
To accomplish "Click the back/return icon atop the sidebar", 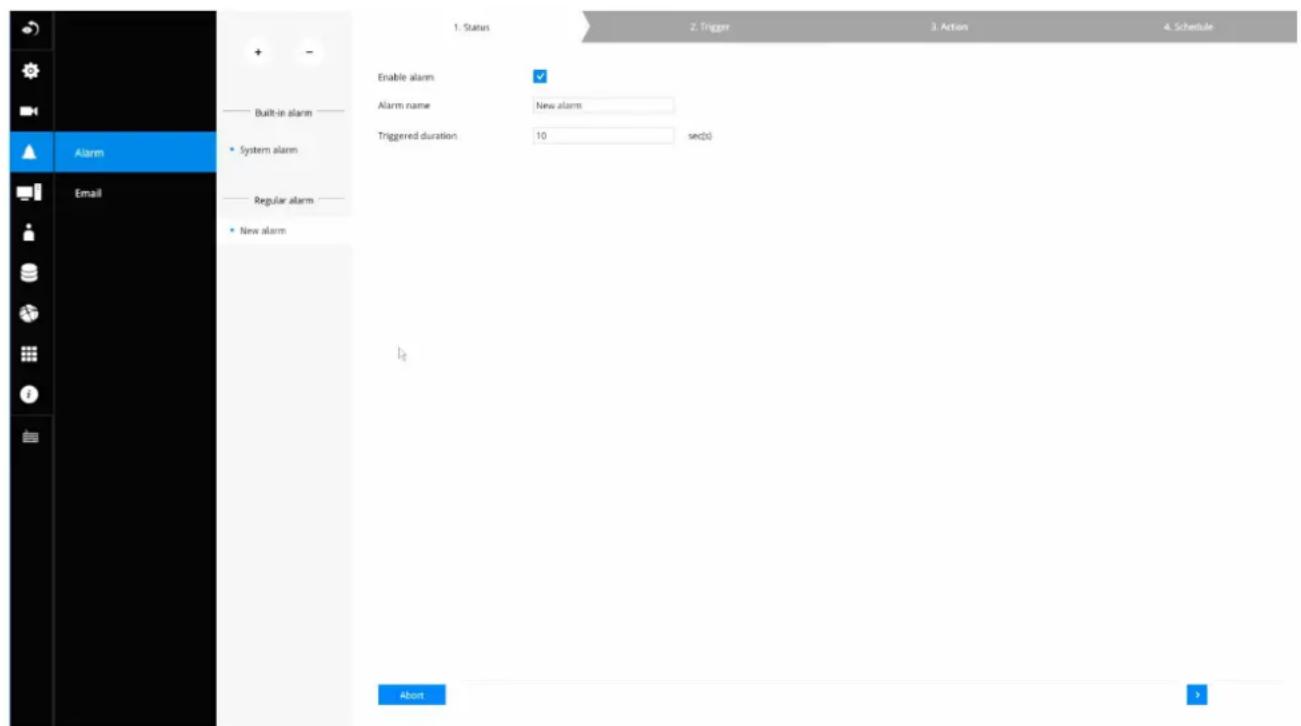I will tap(30, 30).
